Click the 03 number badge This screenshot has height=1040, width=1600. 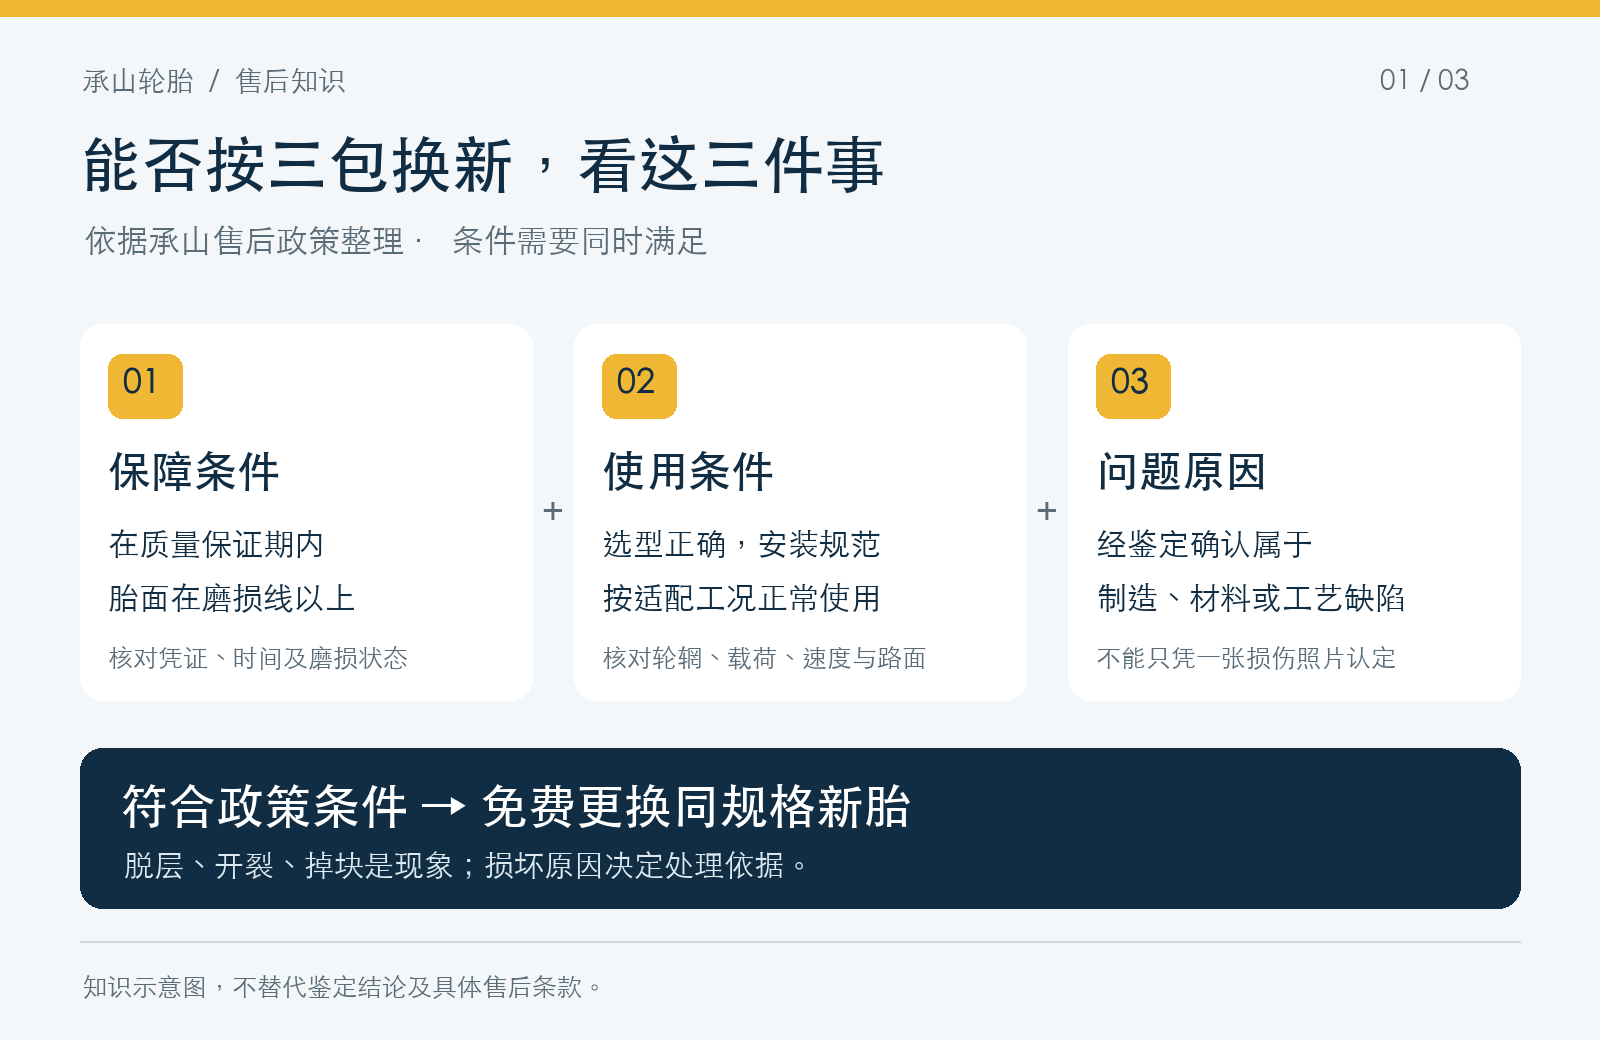point(1133,386)
